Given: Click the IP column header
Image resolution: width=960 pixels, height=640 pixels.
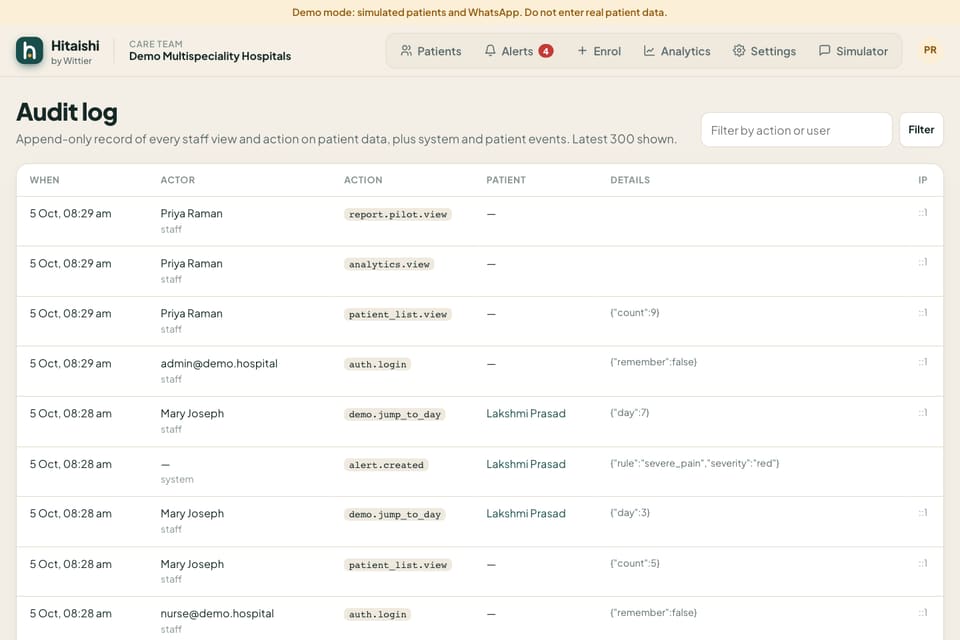Looking at the screenshot, I should 923,180.
